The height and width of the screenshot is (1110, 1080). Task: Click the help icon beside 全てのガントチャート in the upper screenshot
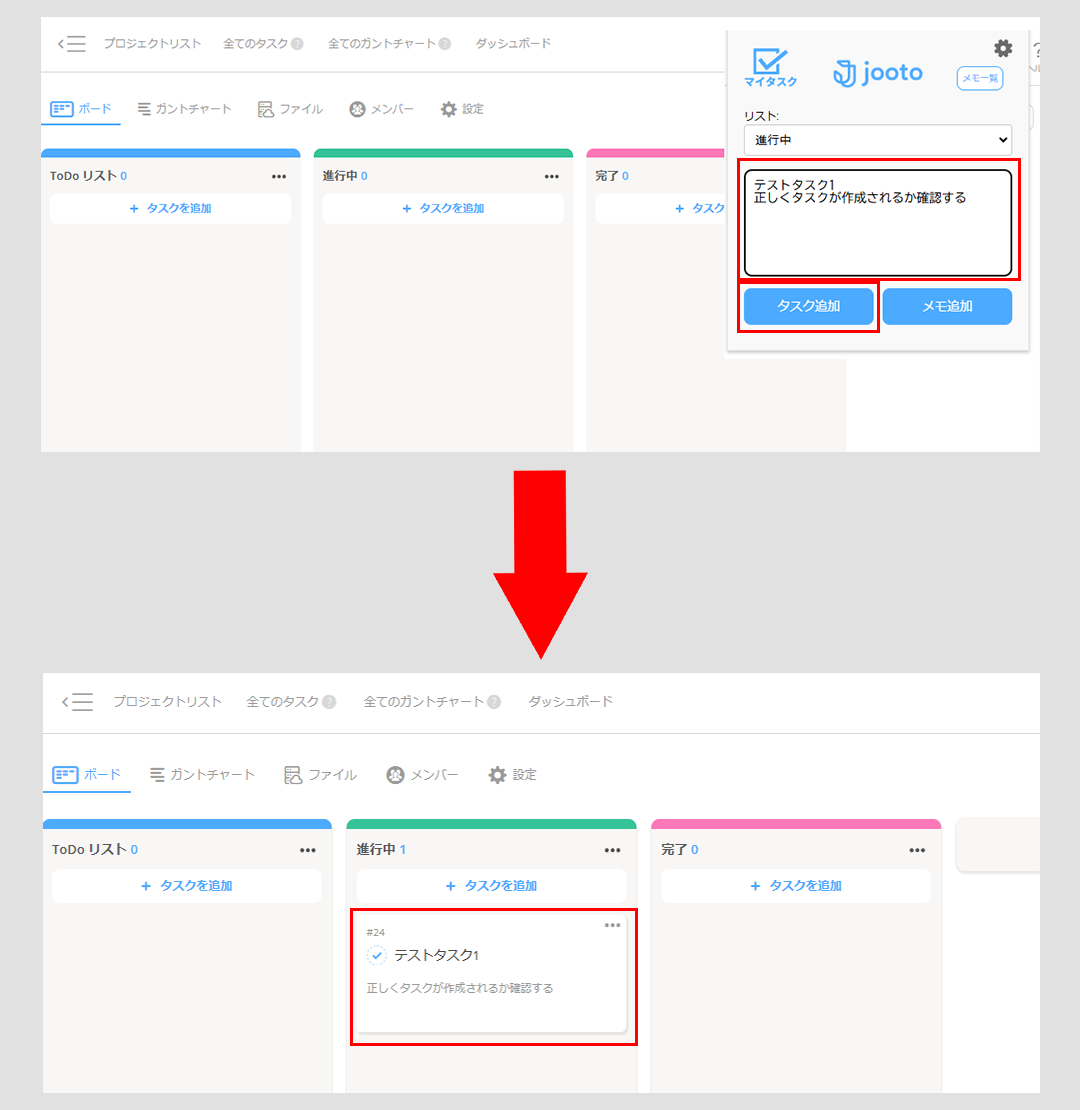(x=444, y=44)
